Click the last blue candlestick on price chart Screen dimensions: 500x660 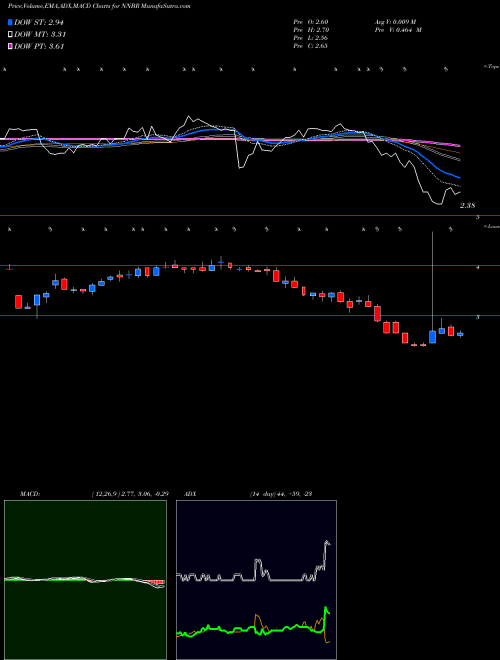460,334
